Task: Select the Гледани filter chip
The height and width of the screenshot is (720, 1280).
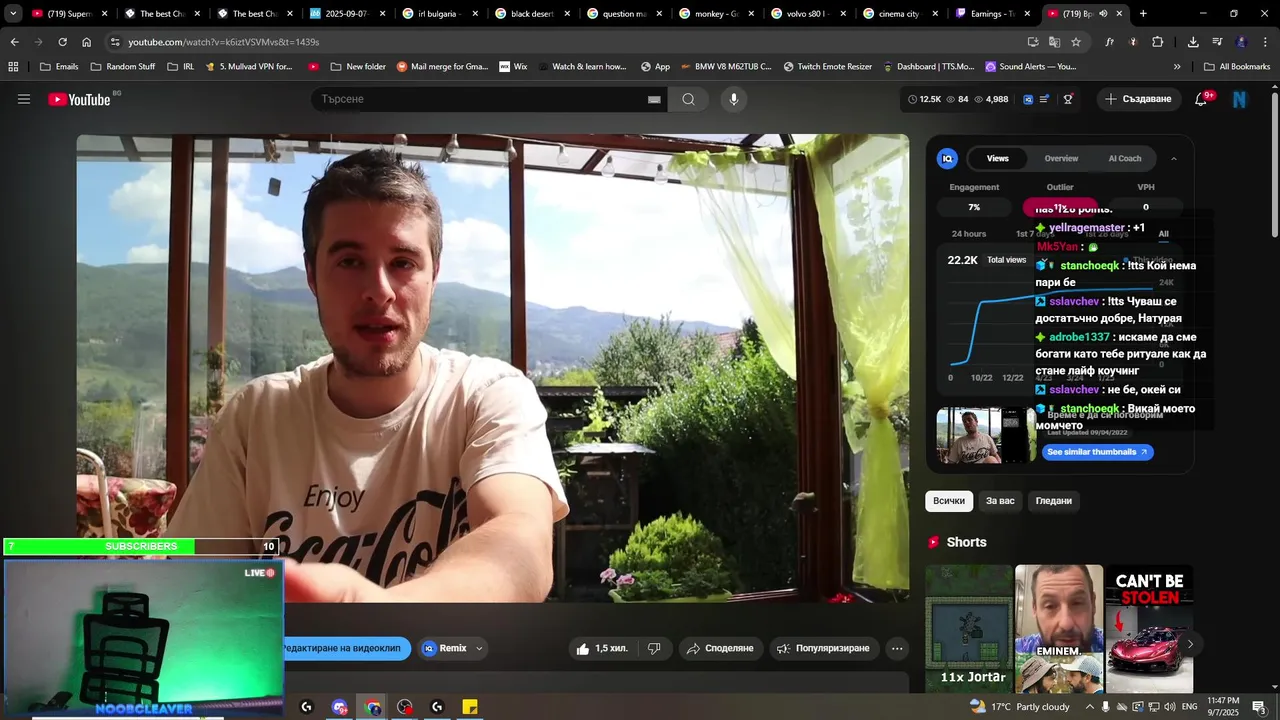Action: [x=1054, y=501]
